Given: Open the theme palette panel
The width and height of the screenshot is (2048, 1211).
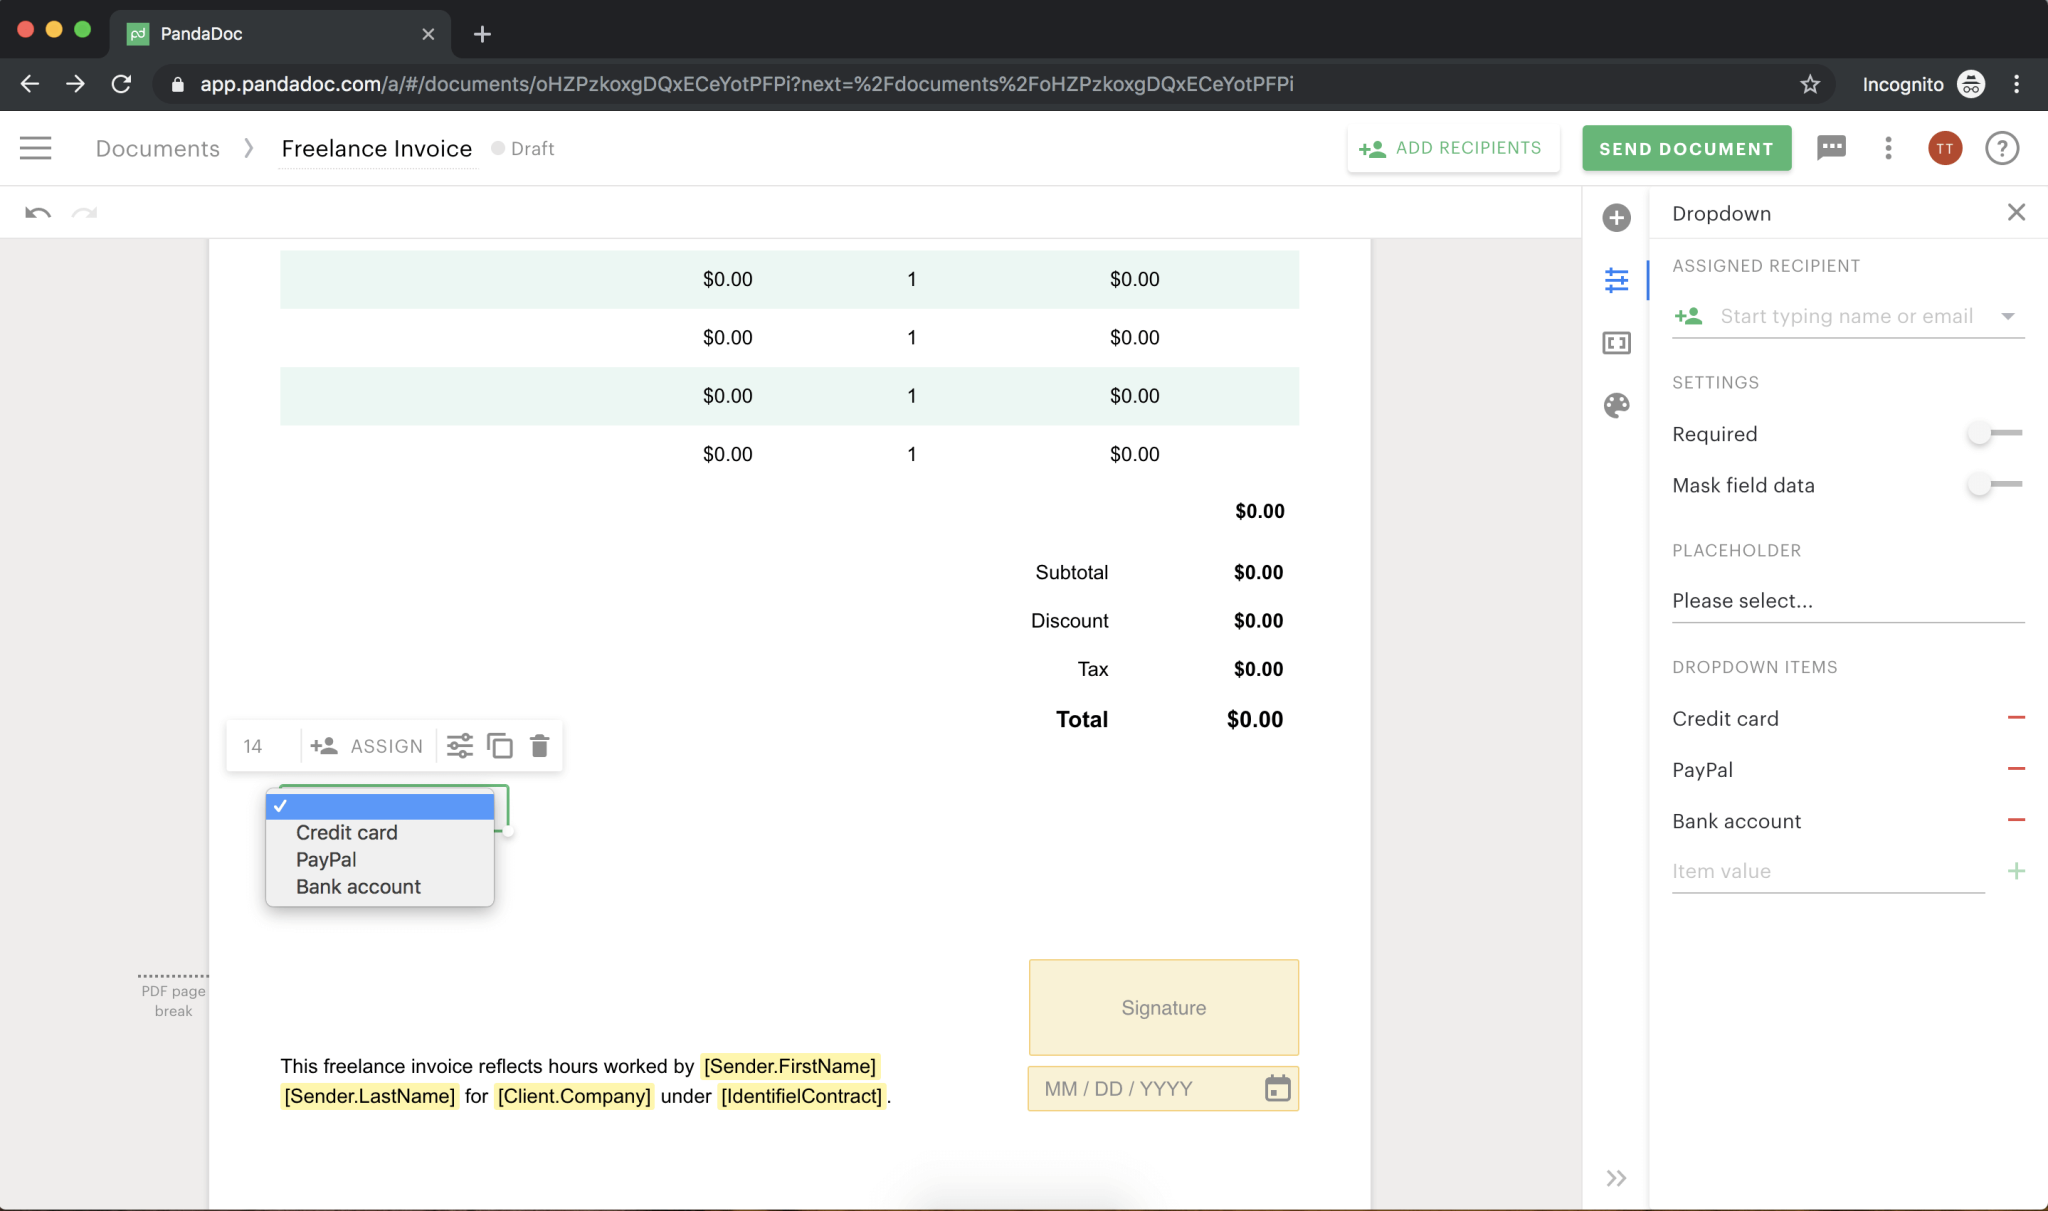Looking at the screenshot, I should [x=1616, y=406].
